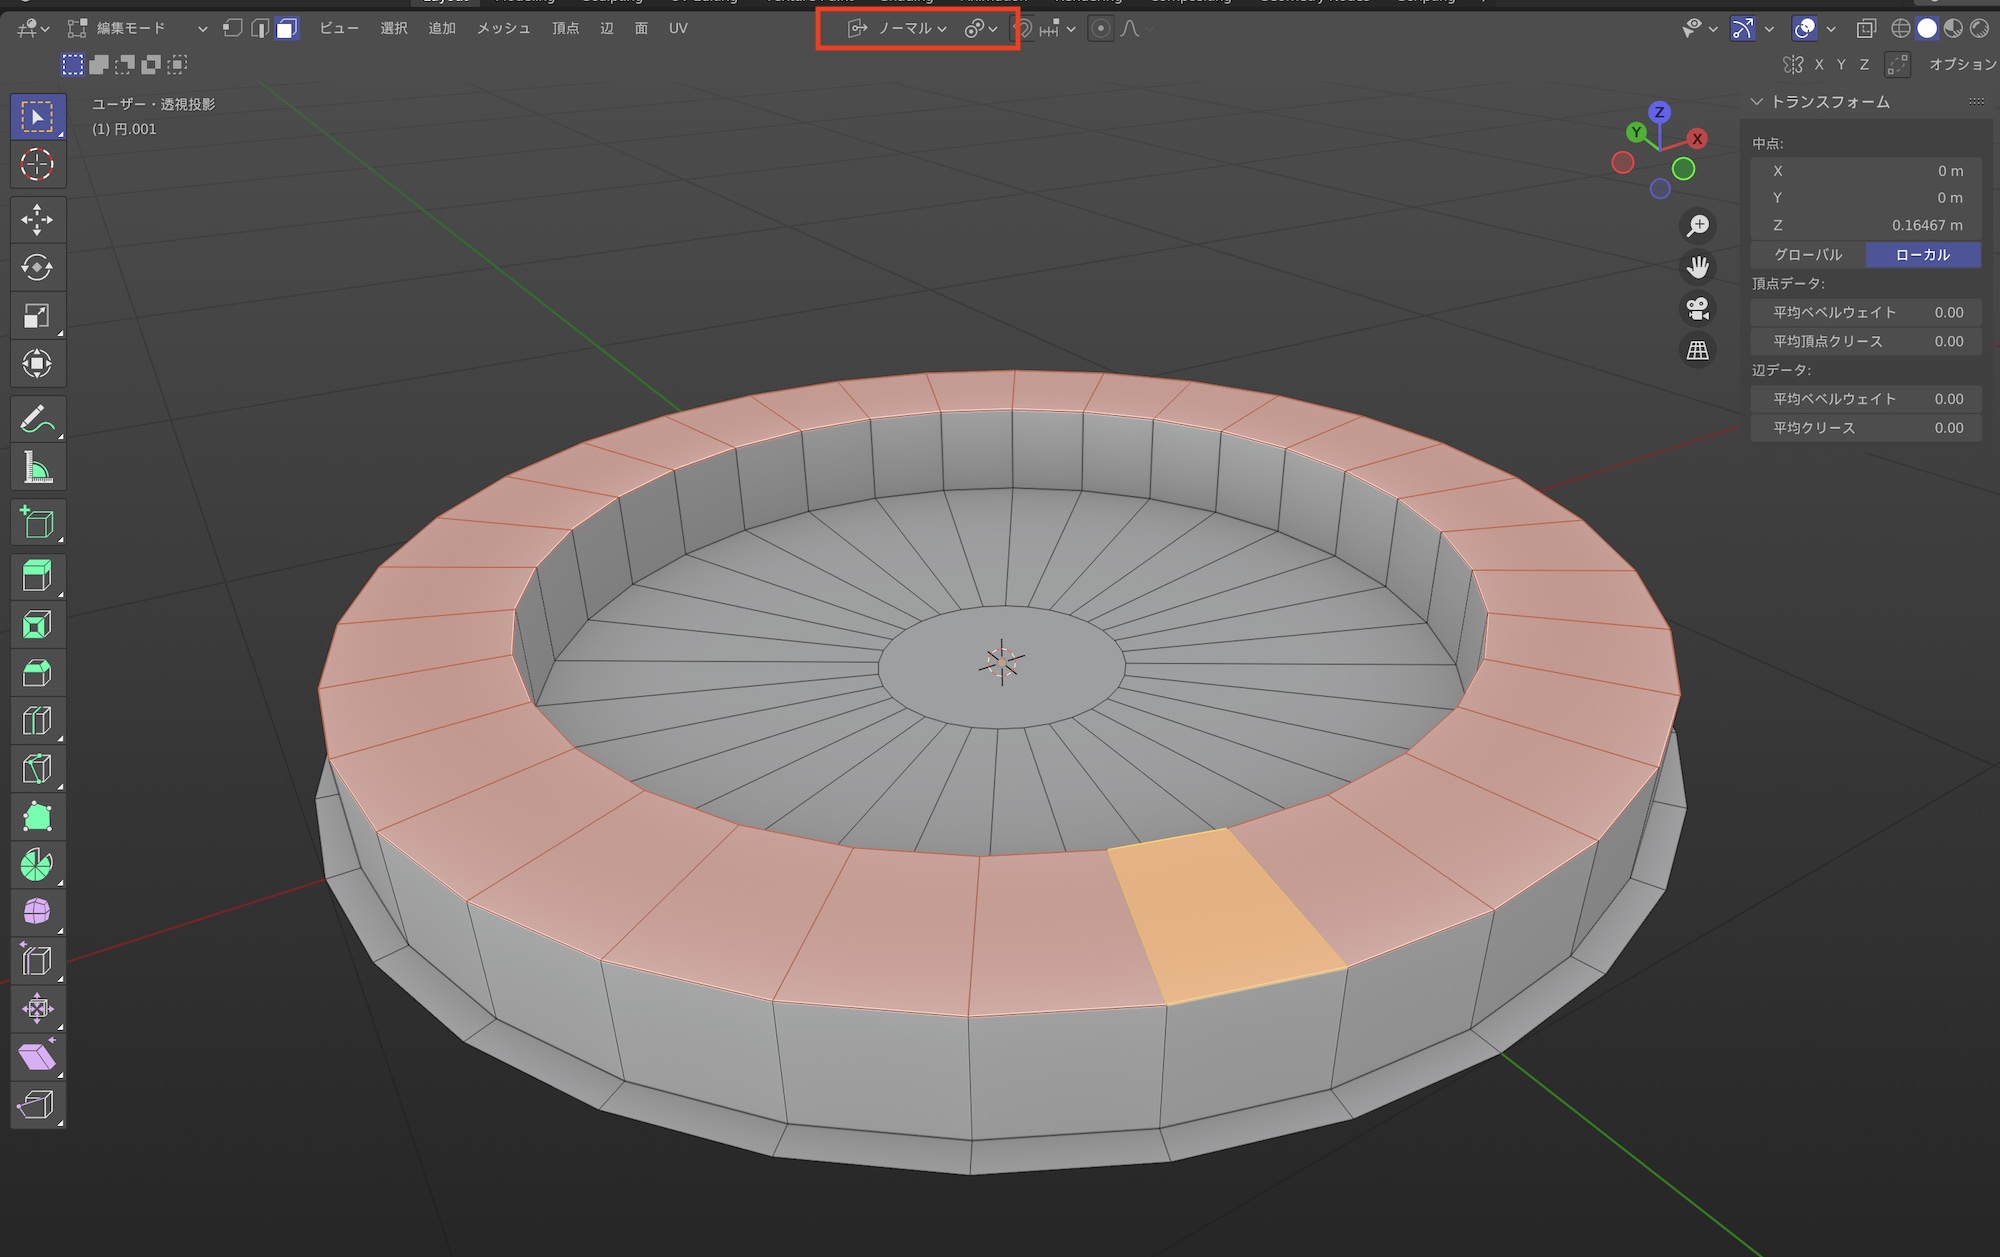2000x1257 pixels.
Task: Open the メッシュ menu
Action: point(503,29)
